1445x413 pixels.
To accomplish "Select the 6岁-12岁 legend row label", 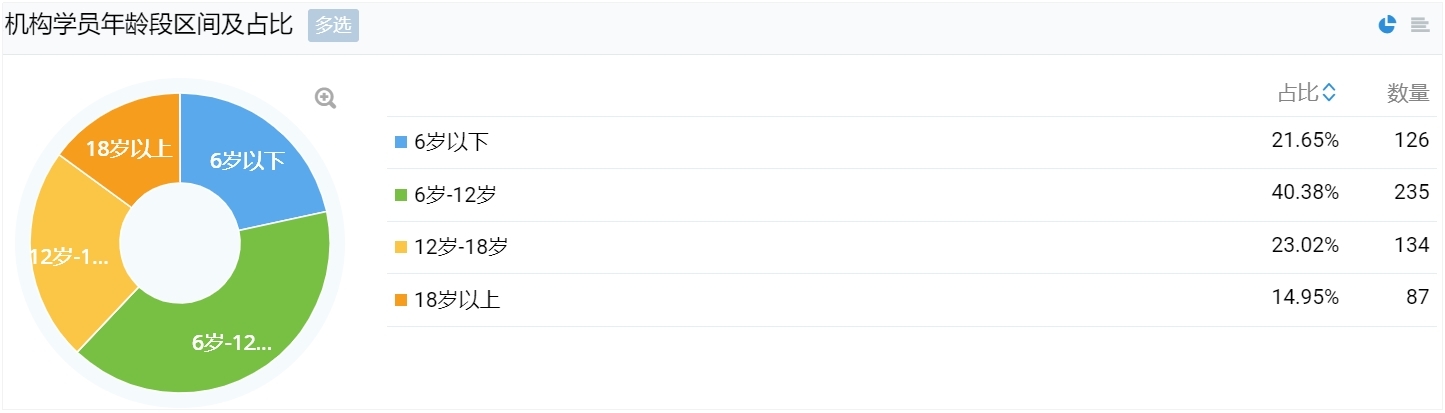I will click(455, 195).
